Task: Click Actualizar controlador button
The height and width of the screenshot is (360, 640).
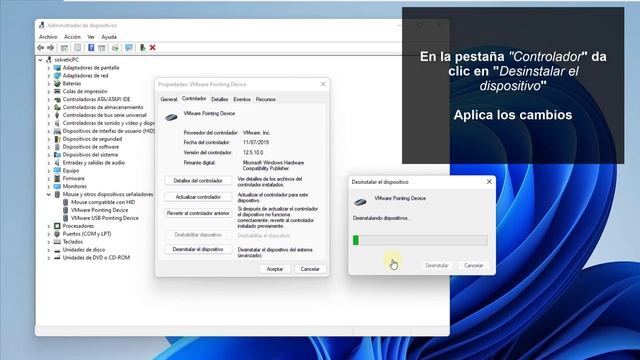Action: (198, 197)
